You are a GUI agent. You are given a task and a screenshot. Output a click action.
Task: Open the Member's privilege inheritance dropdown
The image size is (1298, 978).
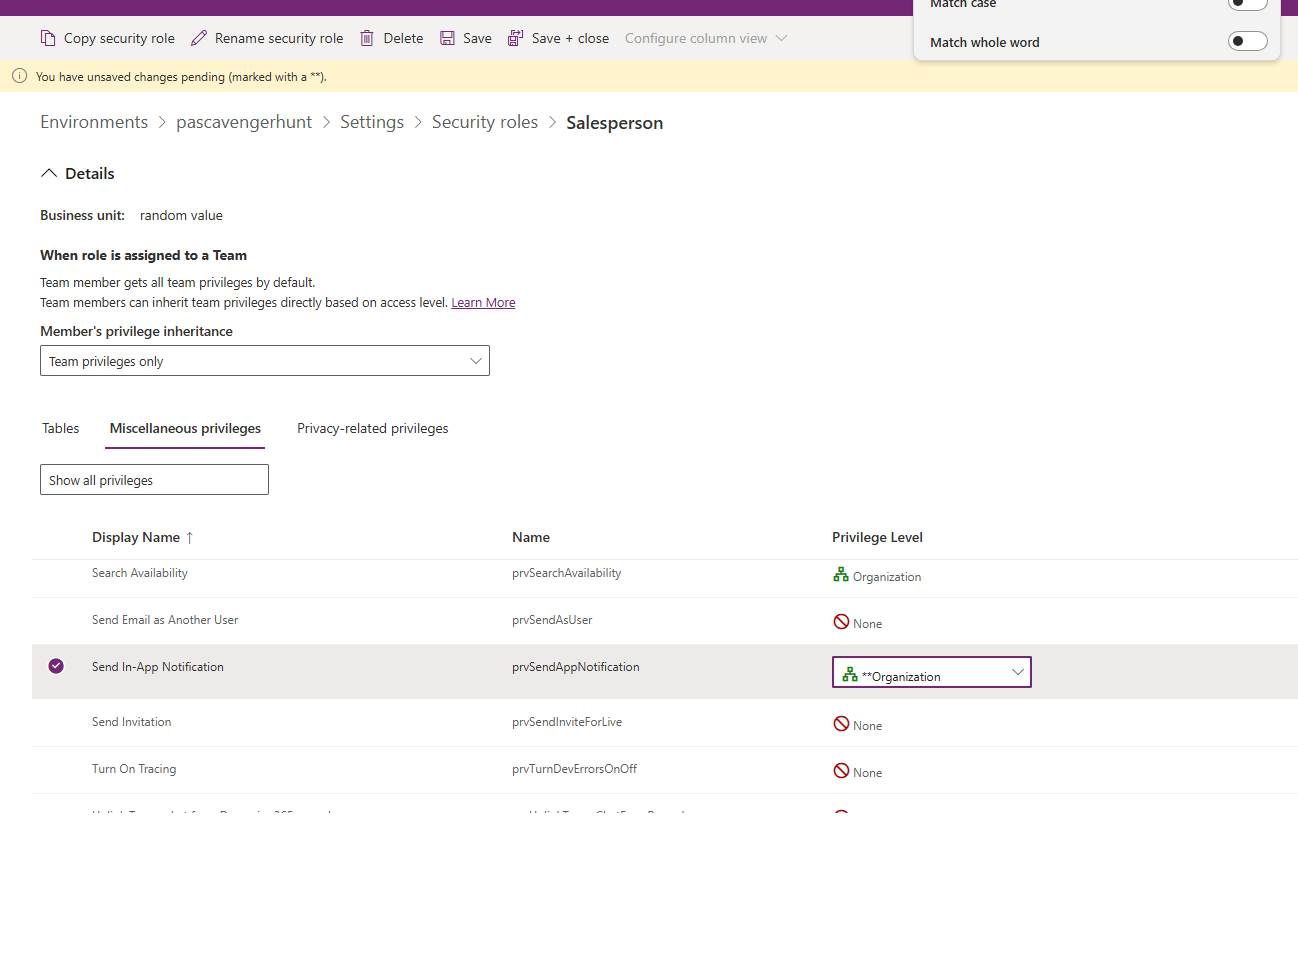coord(476,360)
